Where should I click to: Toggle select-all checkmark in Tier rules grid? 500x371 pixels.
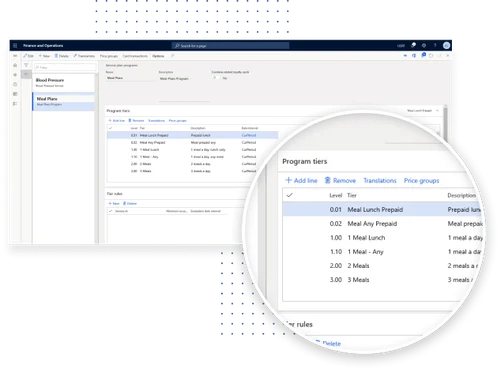[x=111, y=211]
